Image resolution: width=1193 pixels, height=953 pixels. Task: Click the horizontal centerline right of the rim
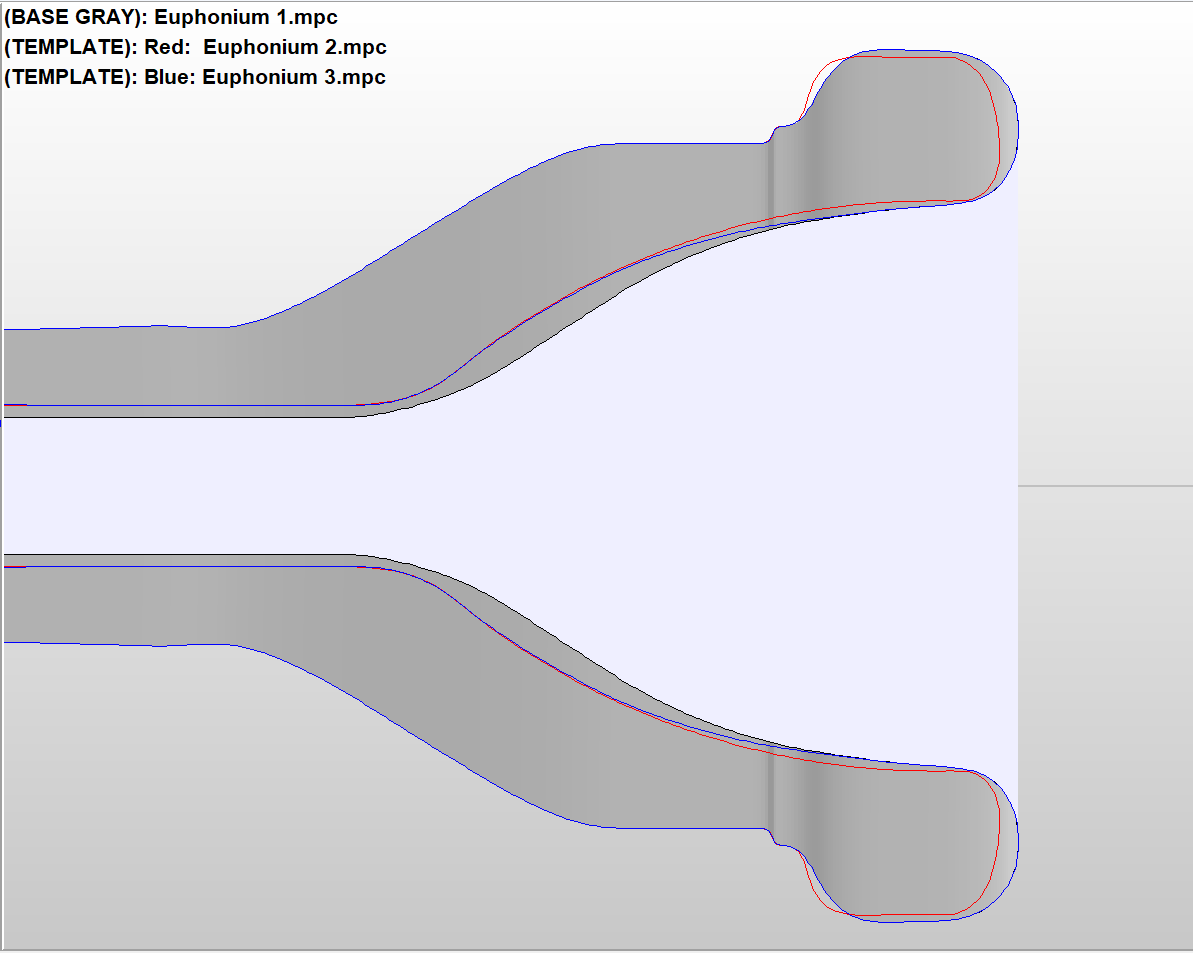point(1100,486)
